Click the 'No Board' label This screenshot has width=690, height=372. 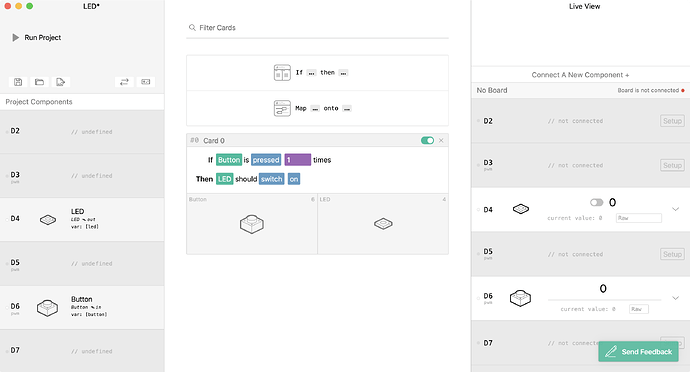pos(492,90)
